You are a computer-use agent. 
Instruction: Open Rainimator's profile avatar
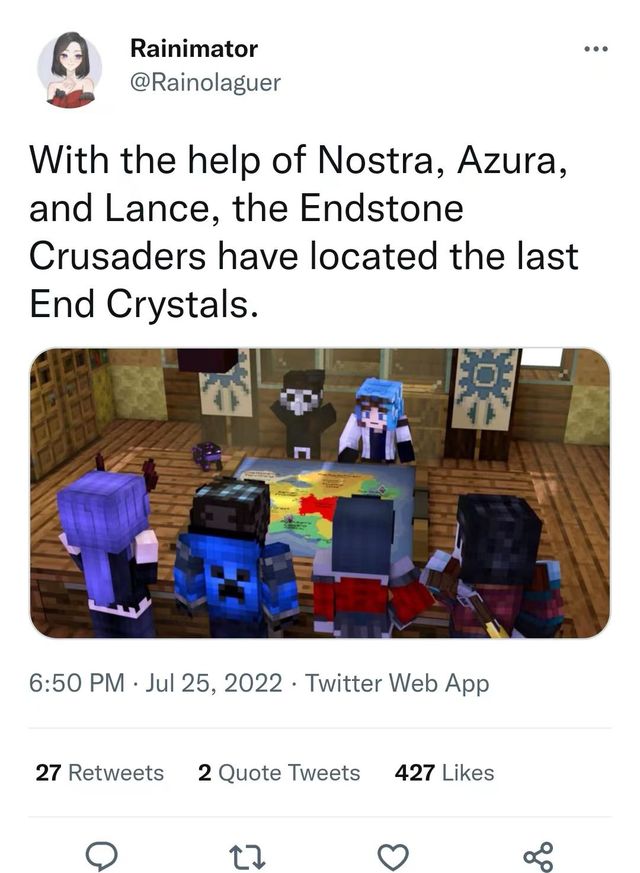pyautogui.click(x=70, y=69)
